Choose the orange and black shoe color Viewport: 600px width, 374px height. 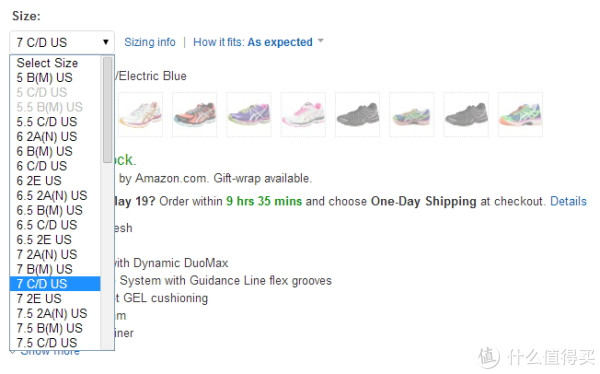pos(194,114)
